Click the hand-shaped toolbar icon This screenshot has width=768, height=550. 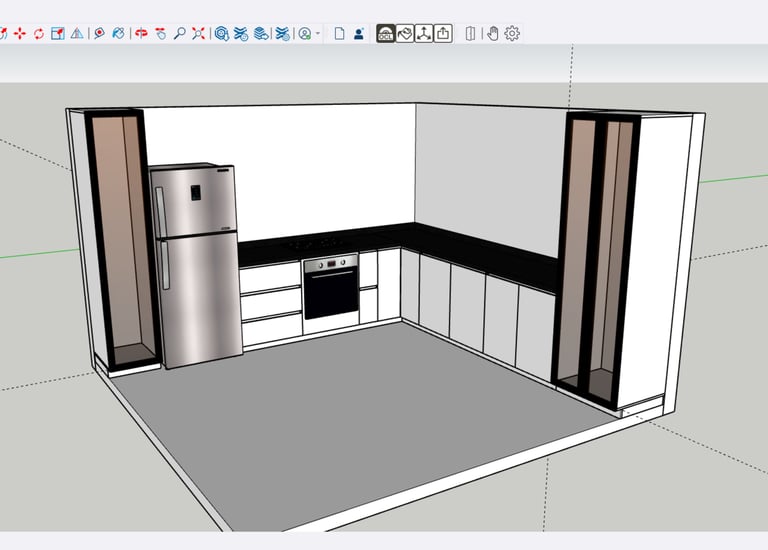pos(493,33)
